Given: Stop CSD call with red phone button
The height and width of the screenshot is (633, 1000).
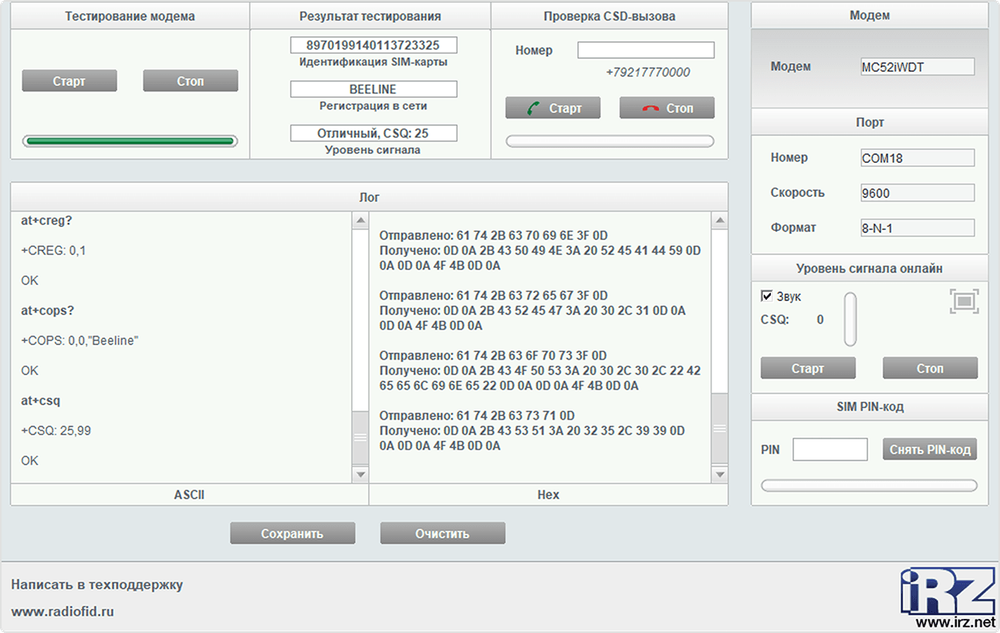Looking at the screenshot, I should pyautogui.click(x=667, y=108).
